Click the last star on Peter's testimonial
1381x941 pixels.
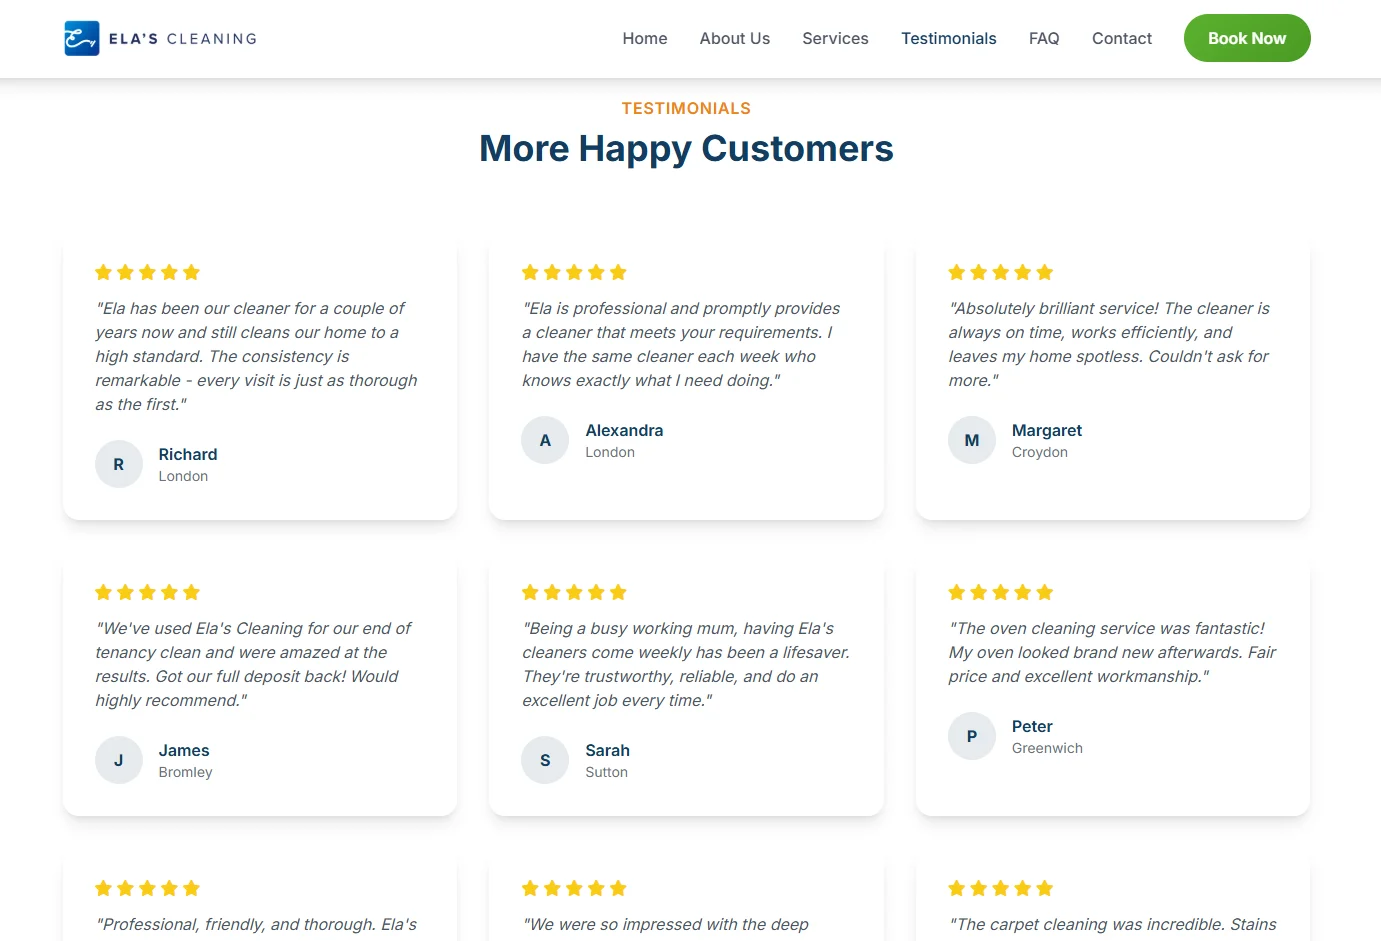[x=1045, y=591]
